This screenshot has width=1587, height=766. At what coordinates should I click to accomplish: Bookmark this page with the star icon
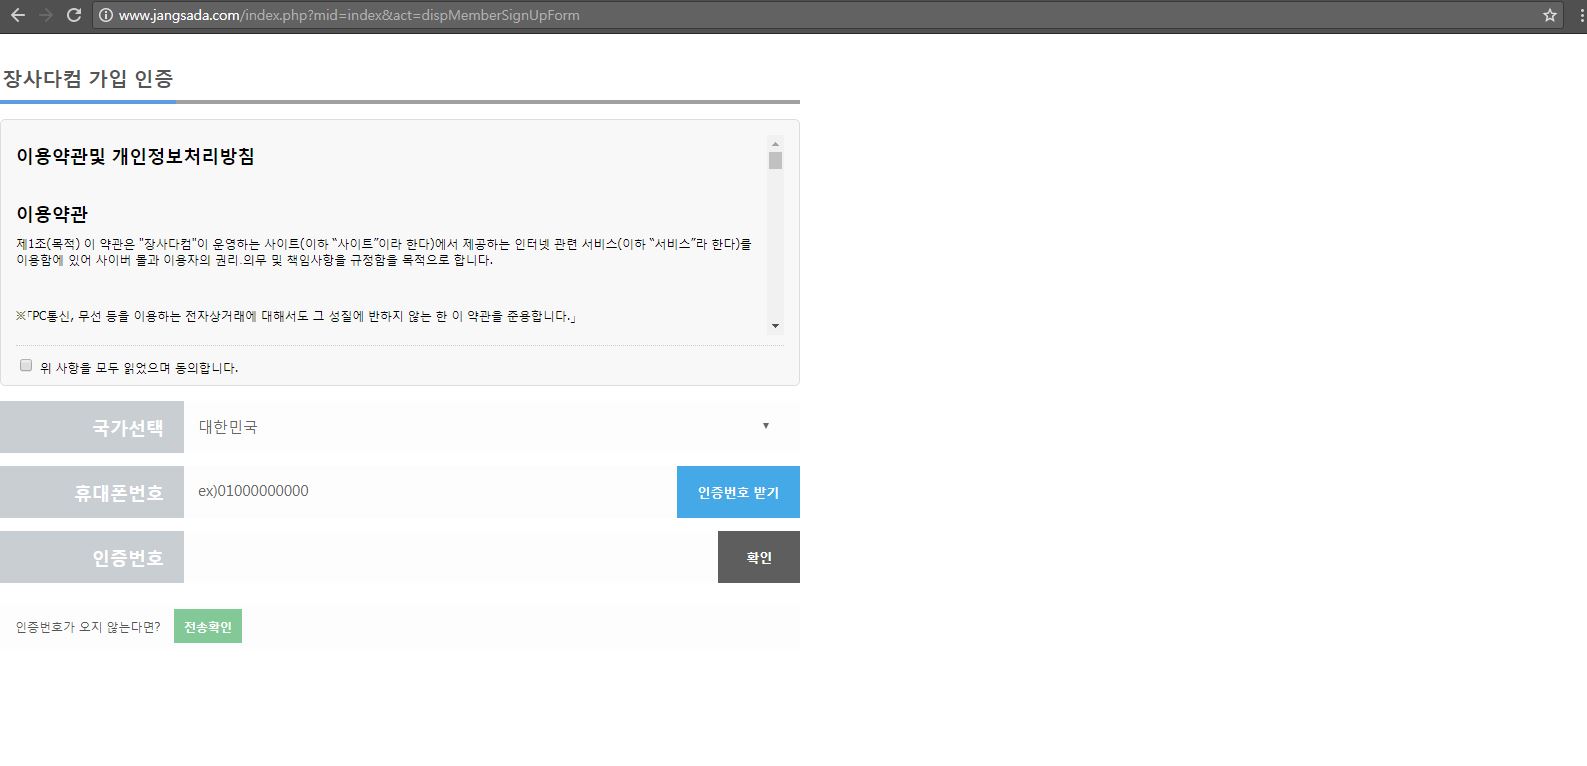[x=1550, y=15]
